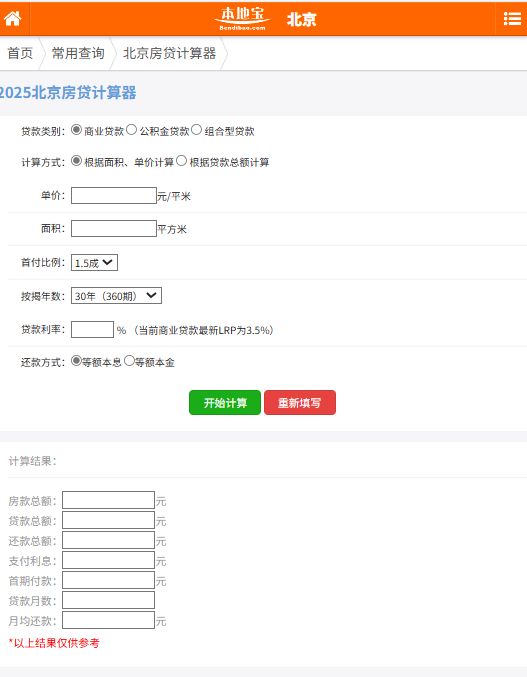Open the hamburger menu icon

click(x=512, y=19)
